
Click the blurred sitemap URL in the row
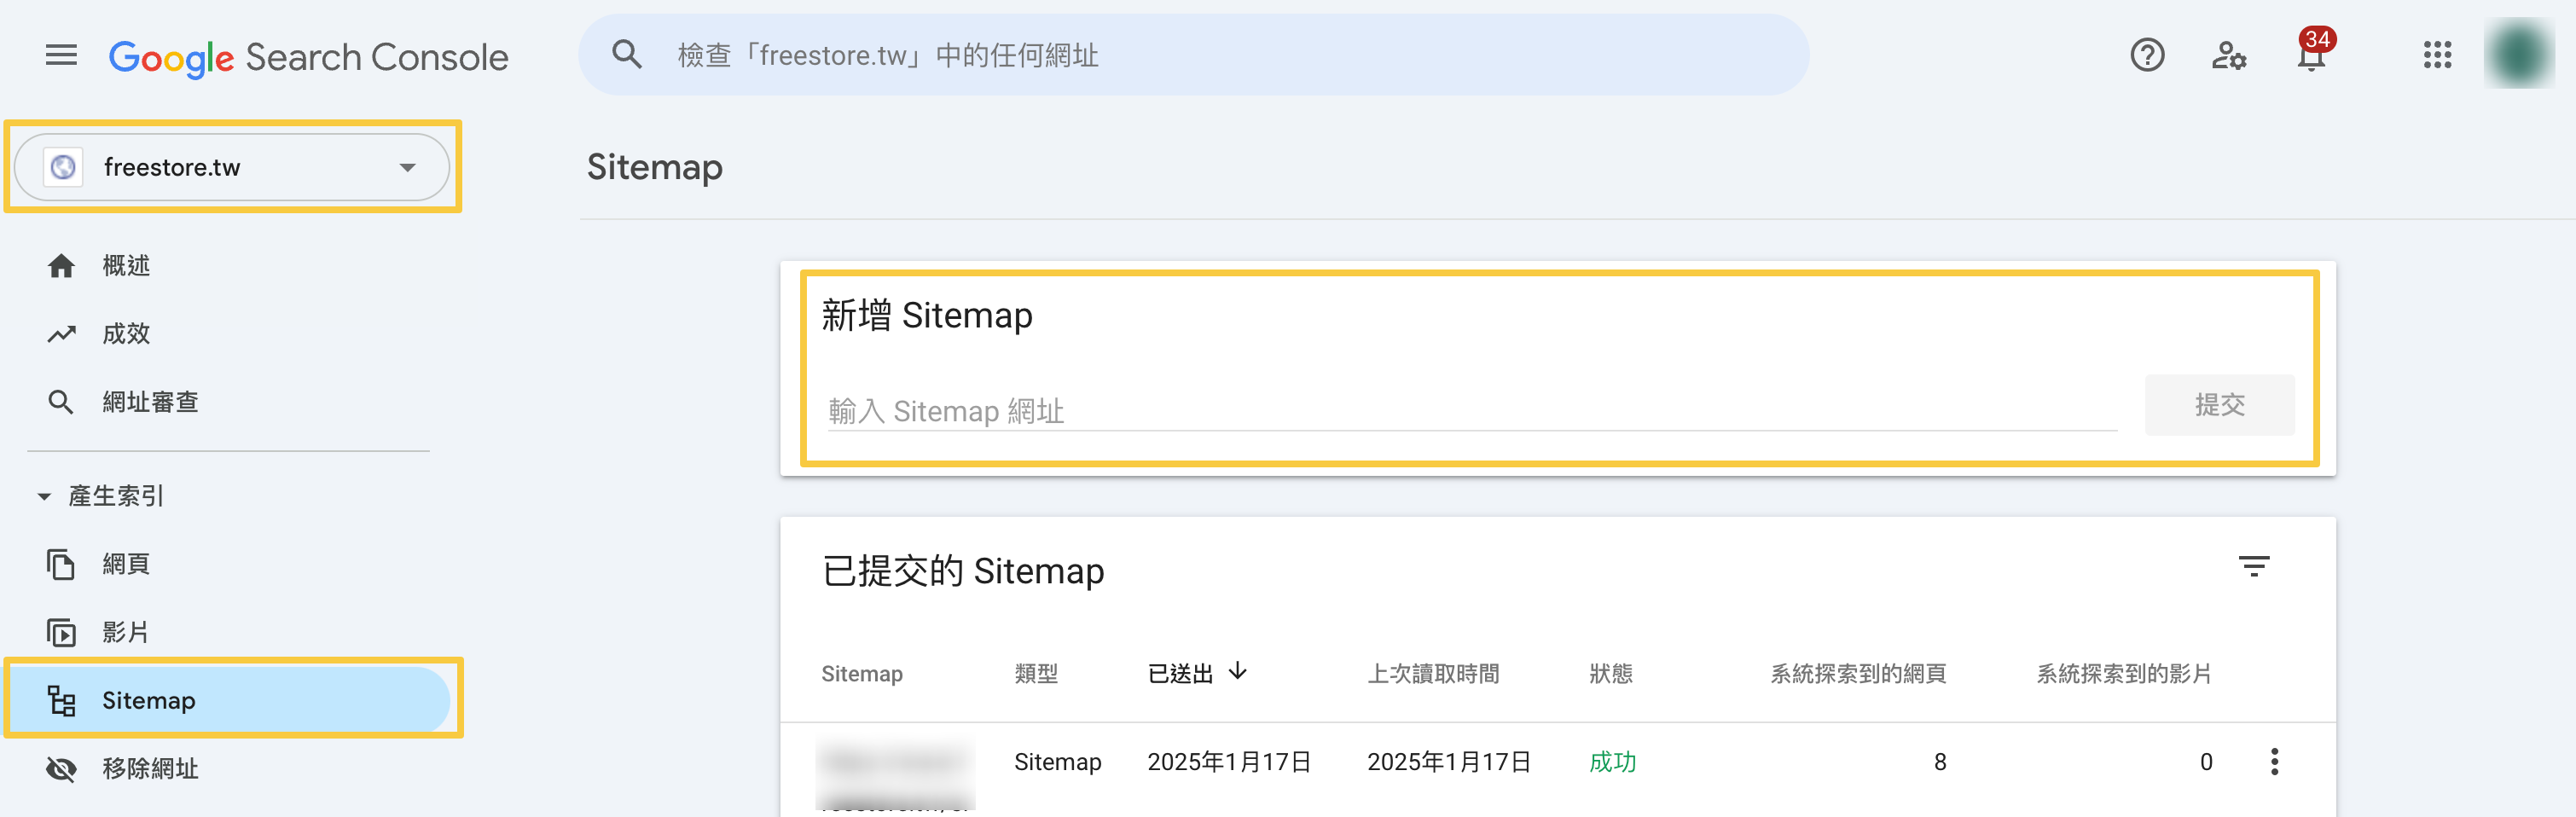pyautogui.click(x=896, y=775)
